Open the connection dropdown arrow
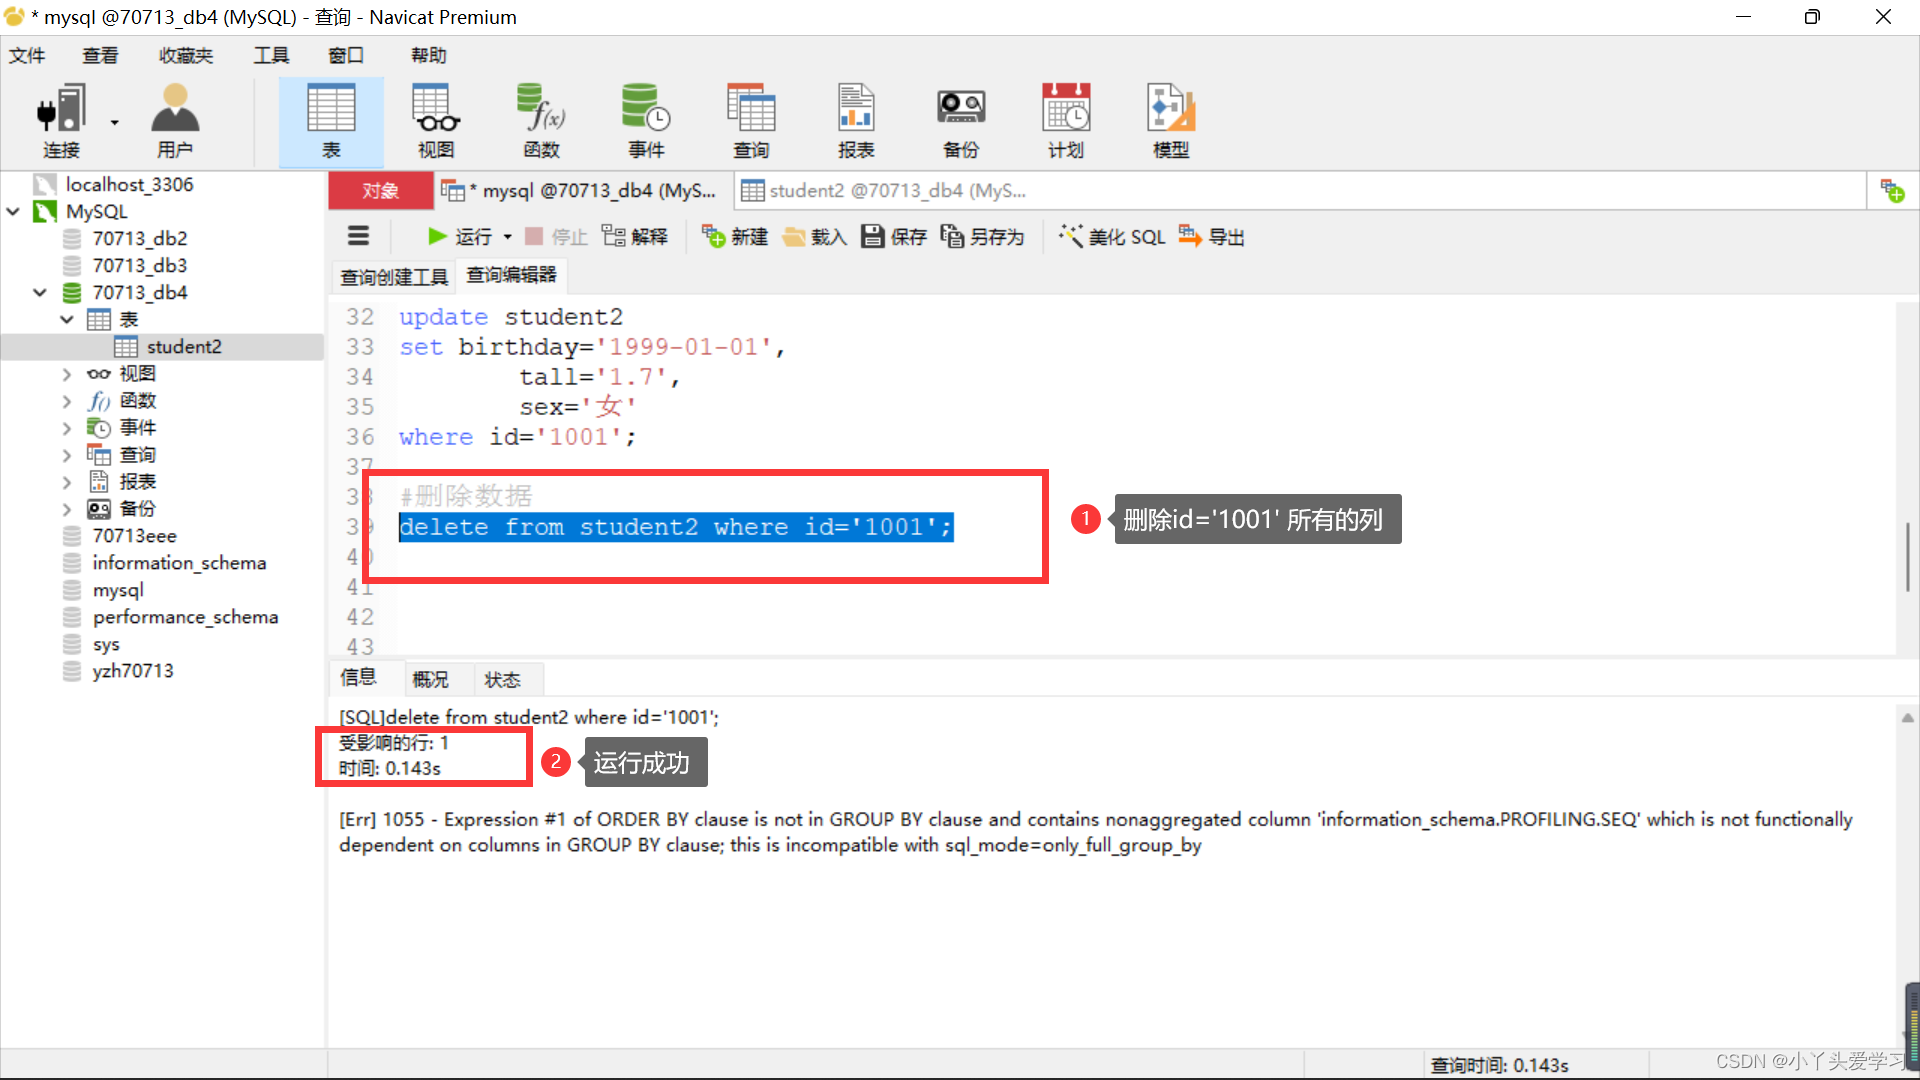Viewport: 1920px width, 1080px height. coord(114,123)
